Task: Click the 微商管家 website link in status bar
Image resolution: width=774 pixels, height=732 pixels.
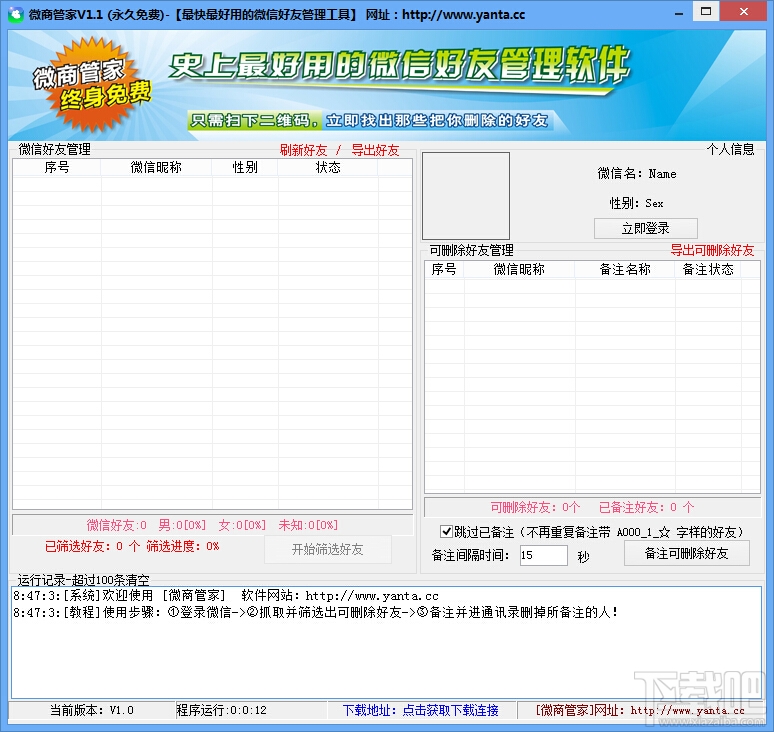Action: pos(640,710)
